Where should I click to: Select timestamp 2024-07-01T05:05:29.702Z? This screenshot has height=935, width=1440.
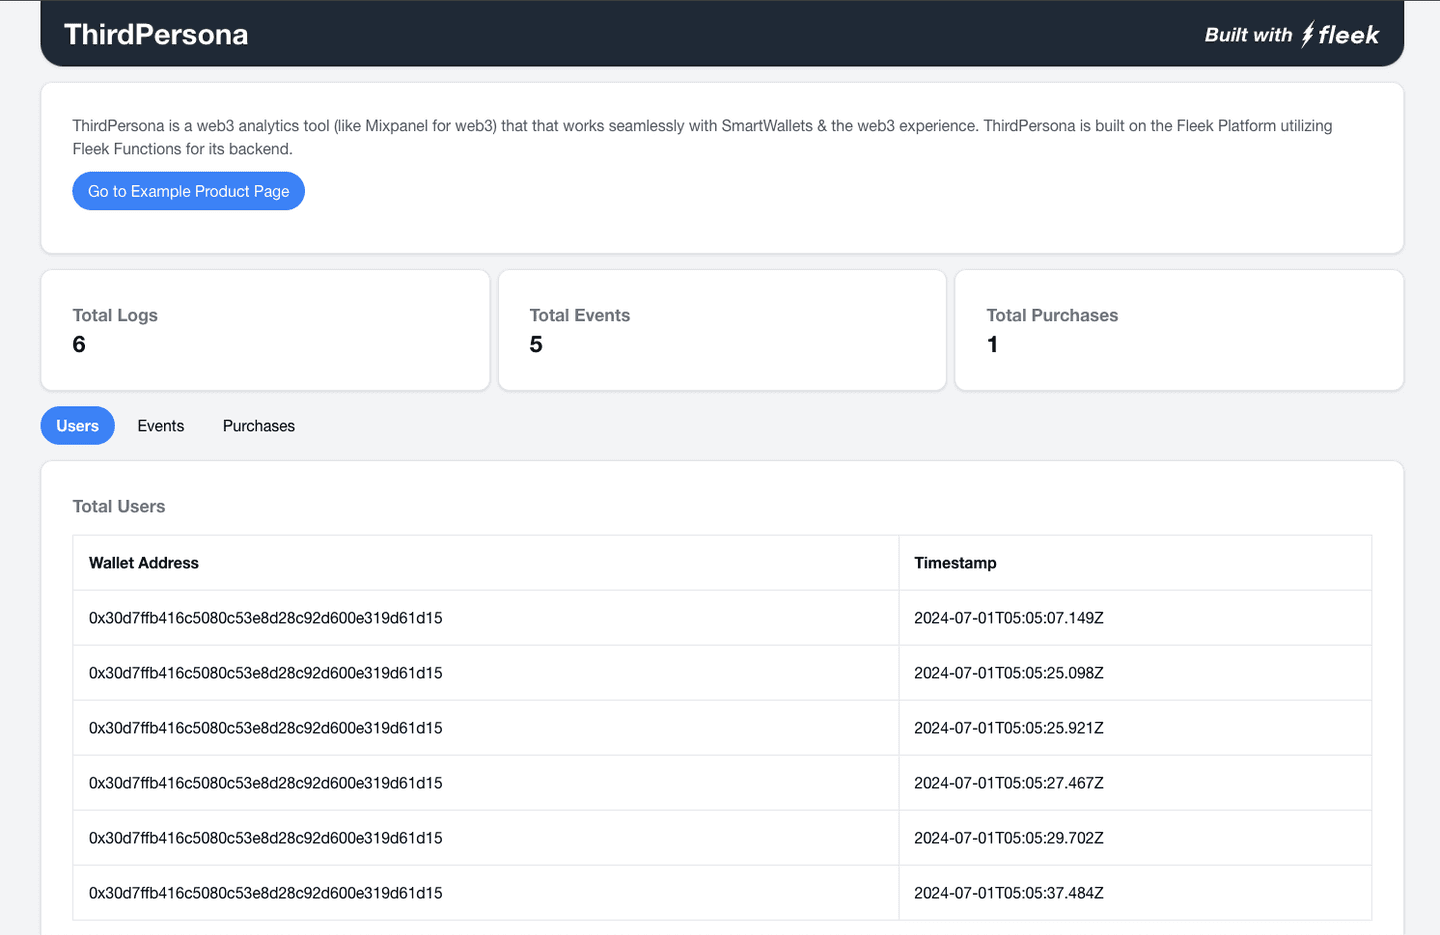[1009, 838]
